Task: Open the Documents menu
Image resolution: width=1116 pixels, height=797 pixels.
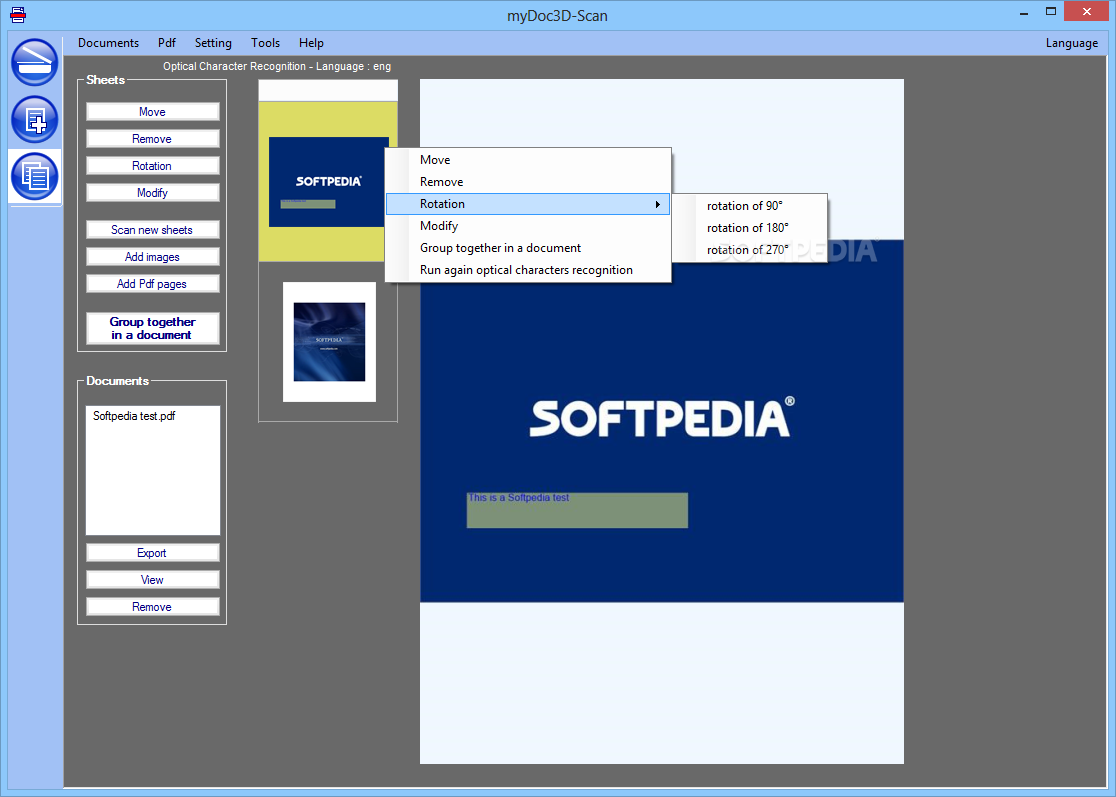Action: coord(108,43)
